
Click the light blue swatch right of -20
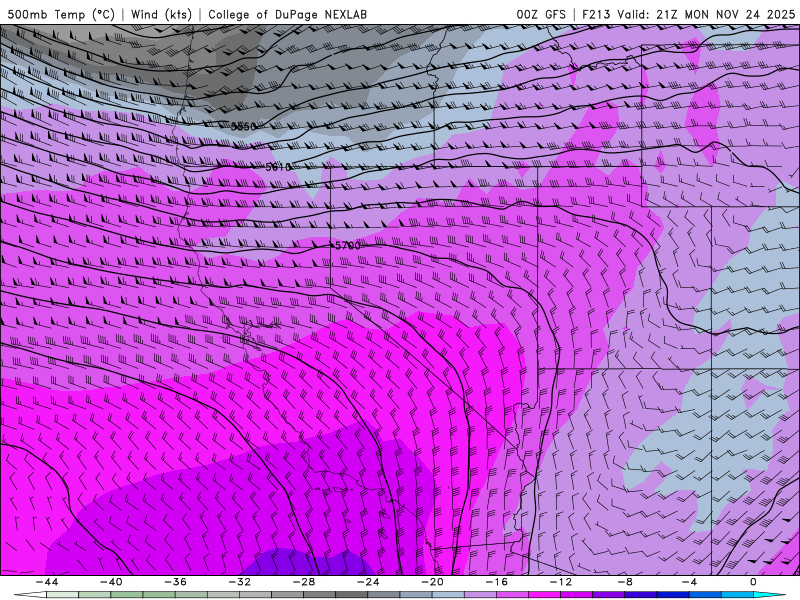[x=448, y=595]
